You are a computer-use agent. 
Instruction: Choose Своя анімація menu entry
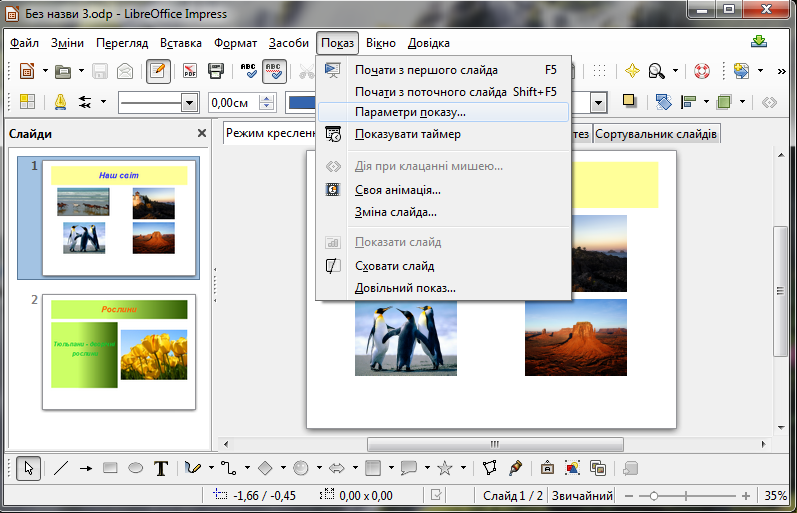(442, 190)
